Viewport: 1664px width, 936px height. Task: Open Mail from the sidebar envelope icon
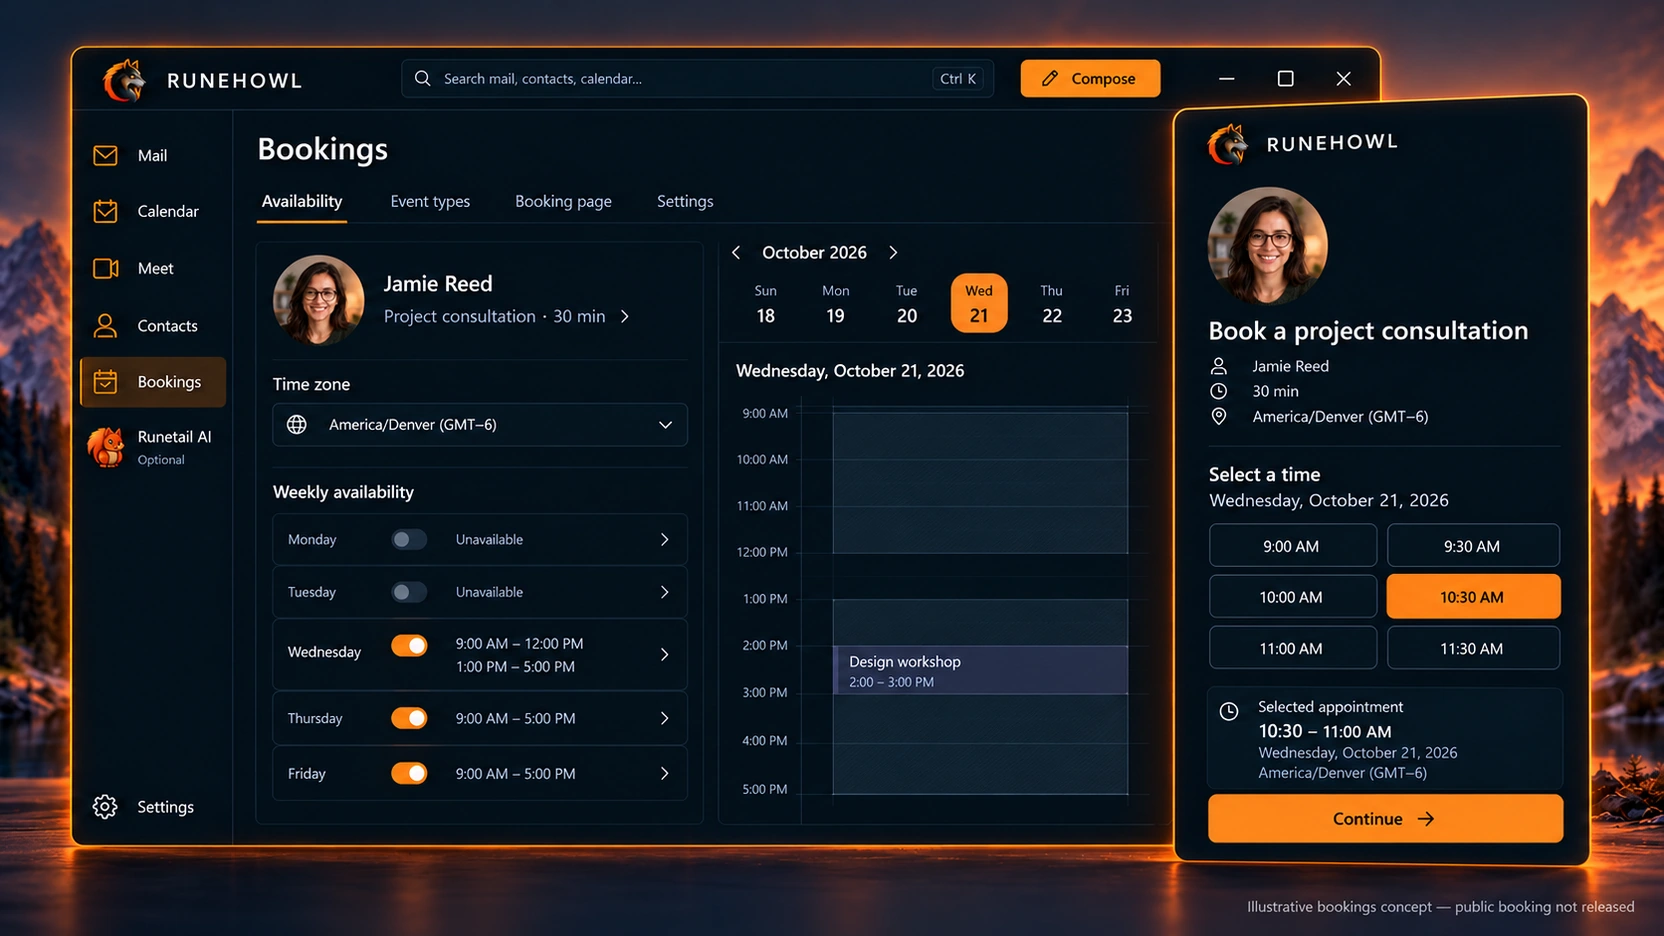105,155
